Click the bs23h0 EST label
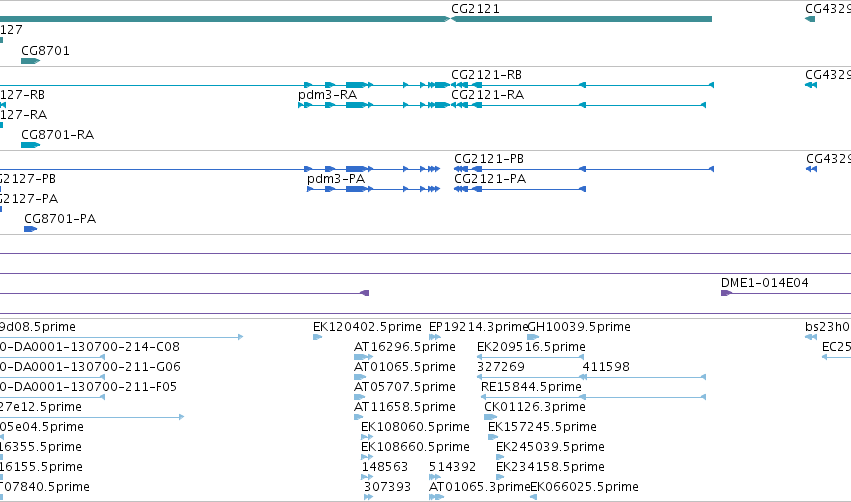851x502 pixels. [x=828, y=327]
